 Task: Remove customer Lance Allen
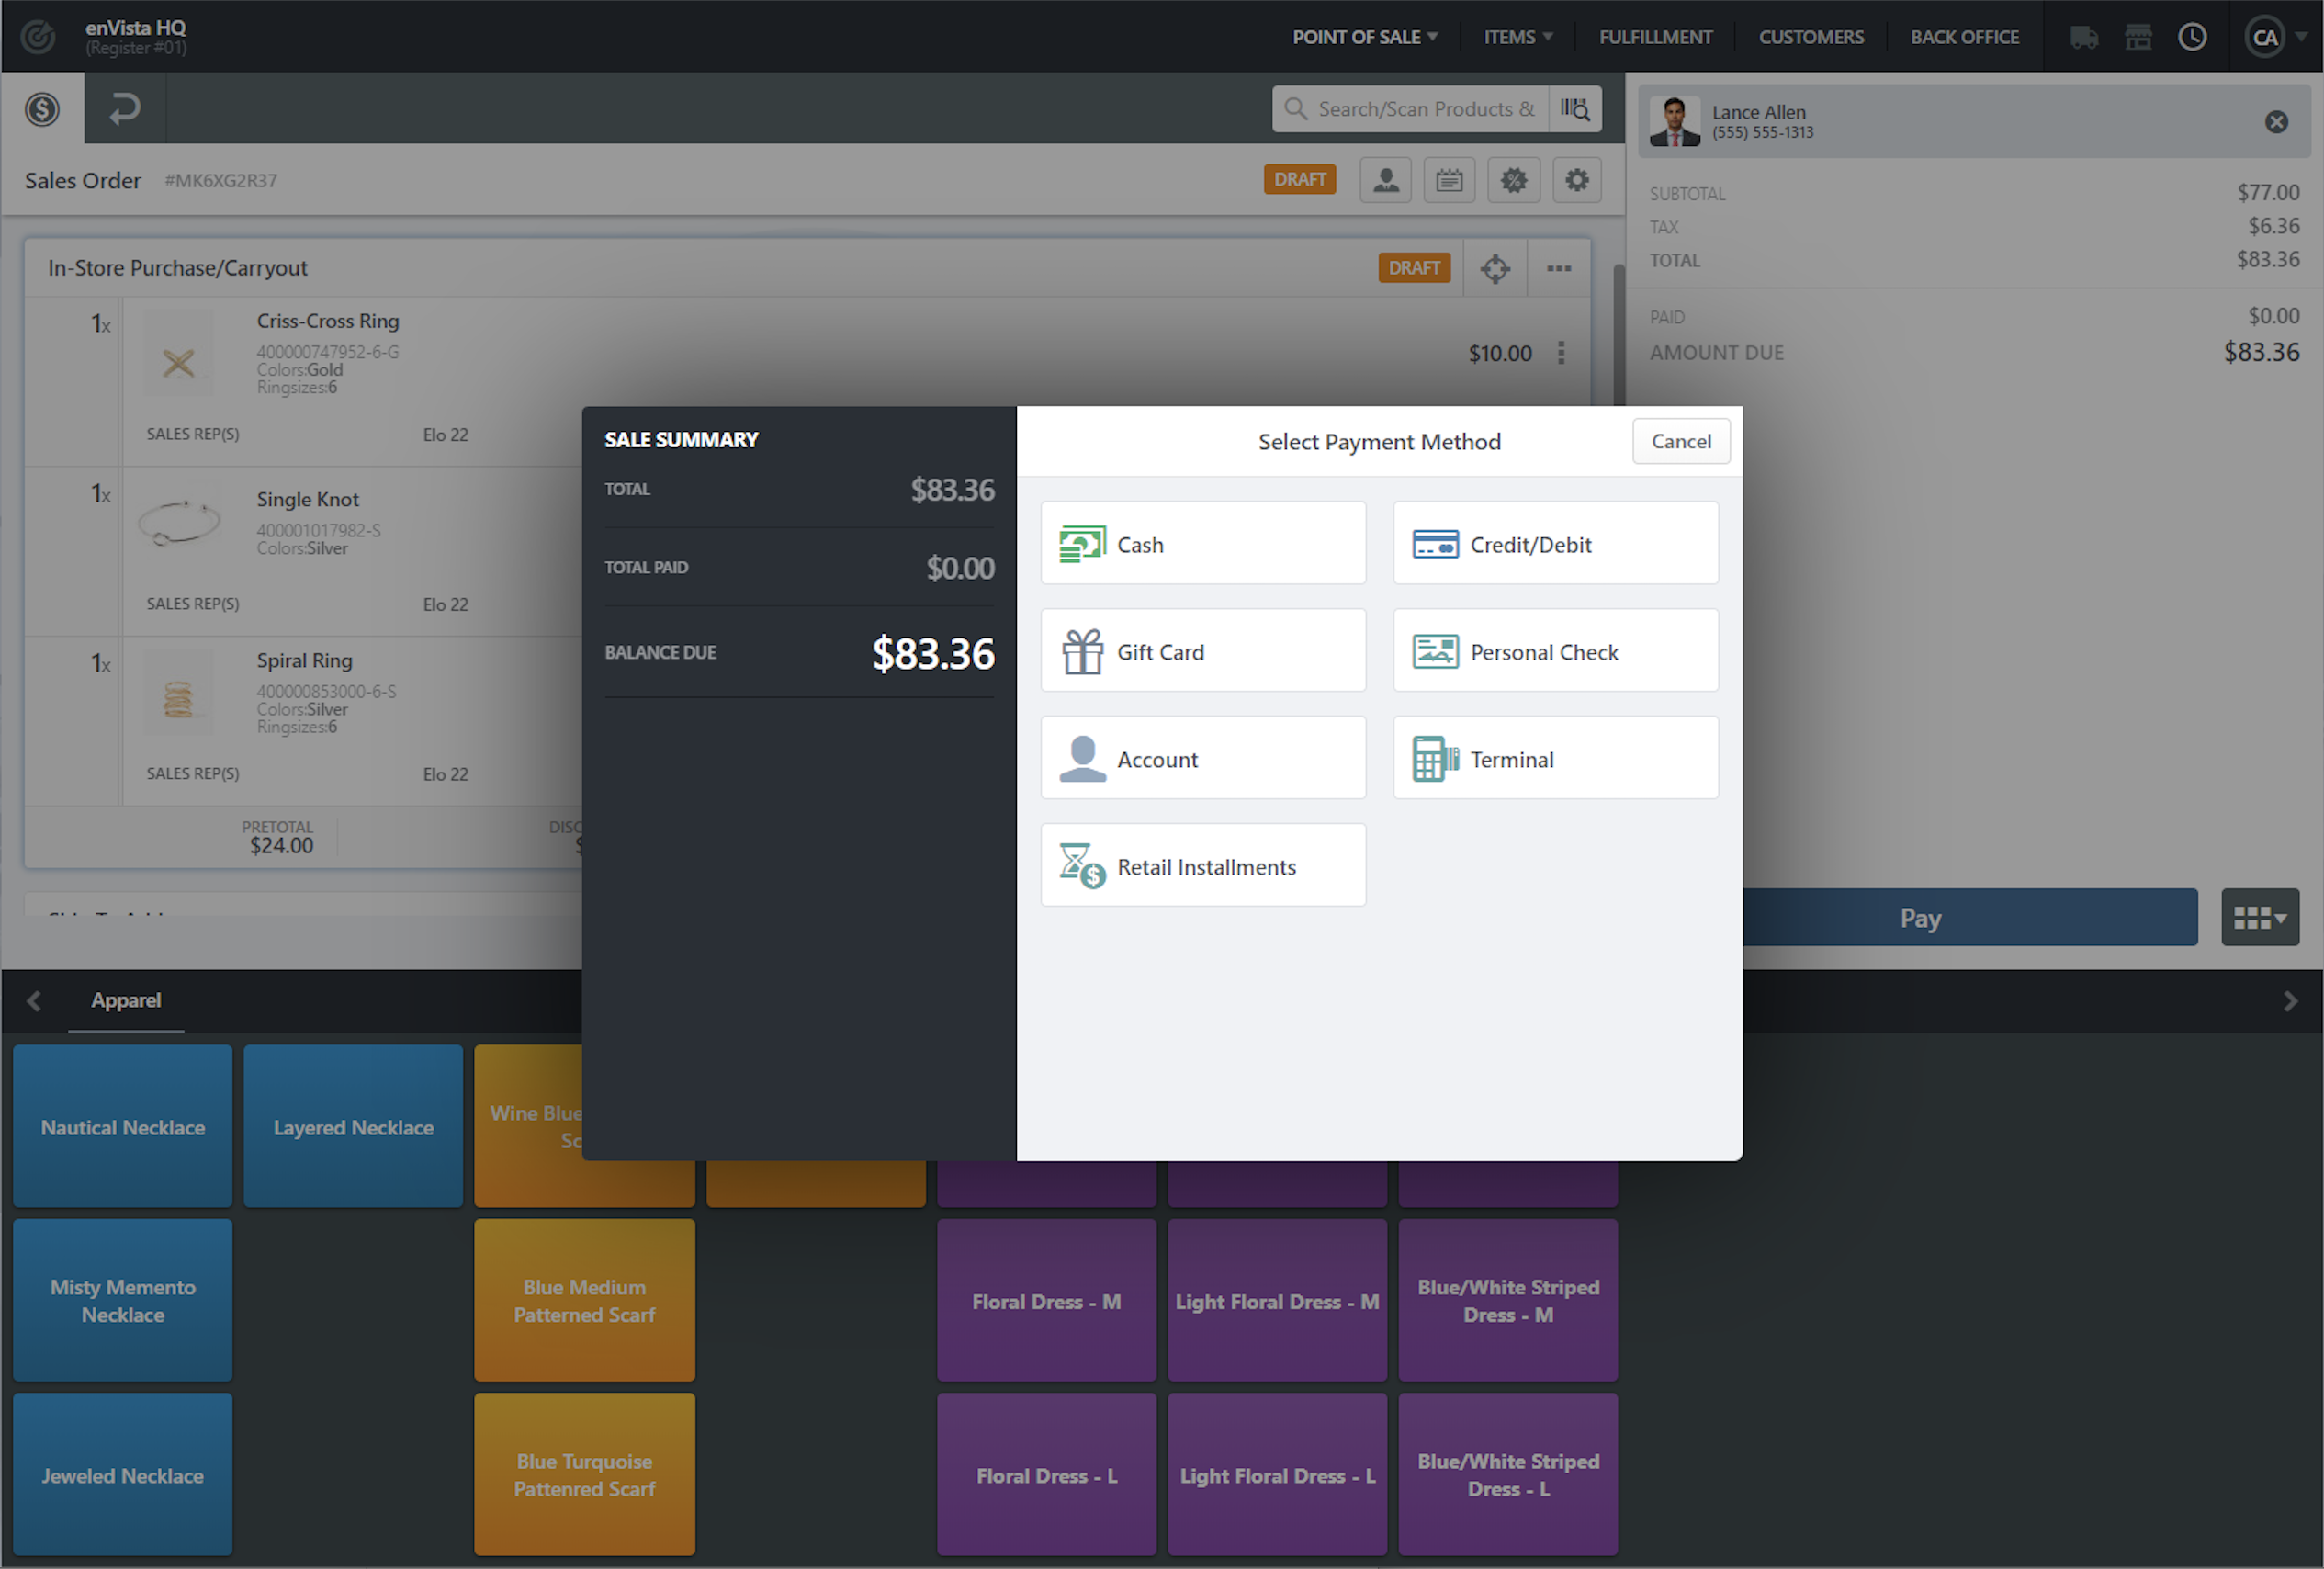pyautogui.click(x=2276, y=122)
